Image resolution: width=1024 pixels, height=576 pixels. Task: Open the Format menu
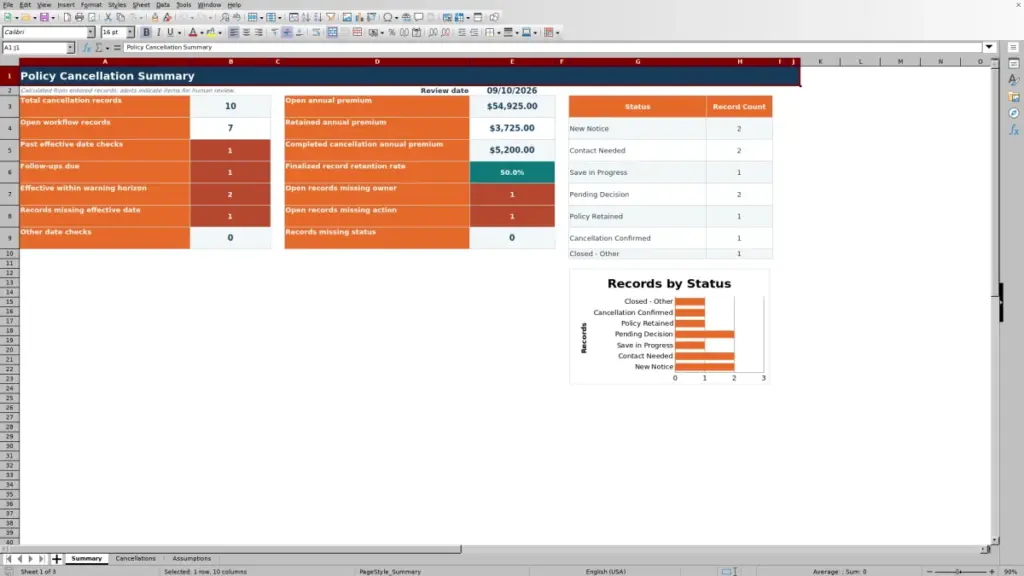[91, 5]
